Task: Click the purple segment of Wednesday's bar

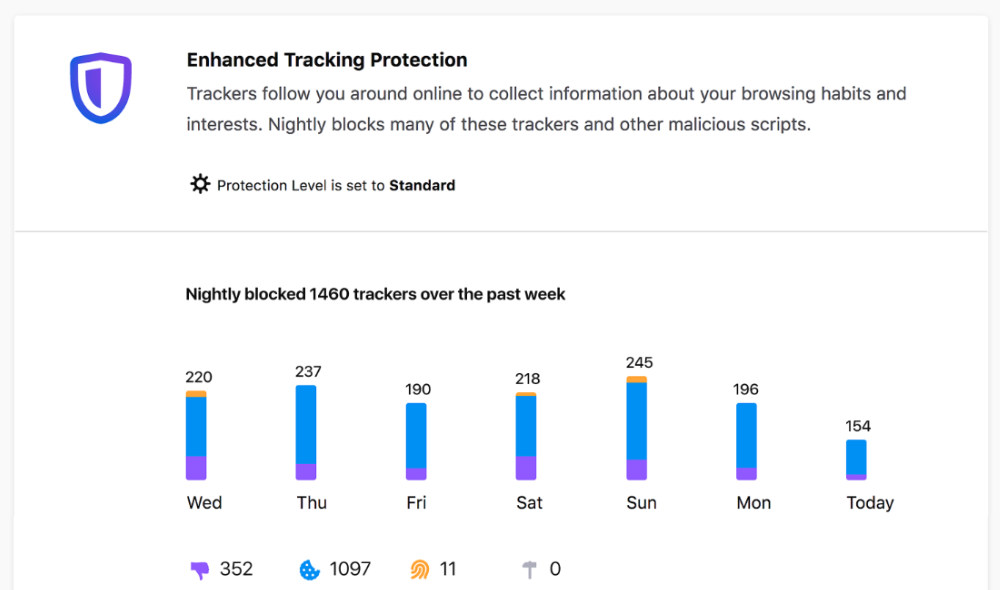Action: pos(196,468)
